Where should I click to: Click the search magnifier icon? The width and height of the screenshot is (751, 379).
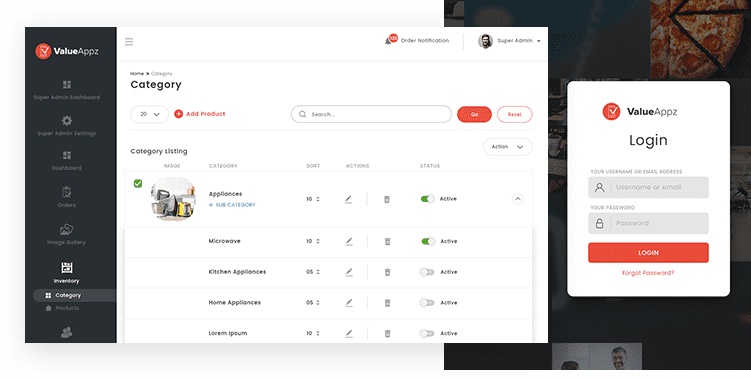303,115
